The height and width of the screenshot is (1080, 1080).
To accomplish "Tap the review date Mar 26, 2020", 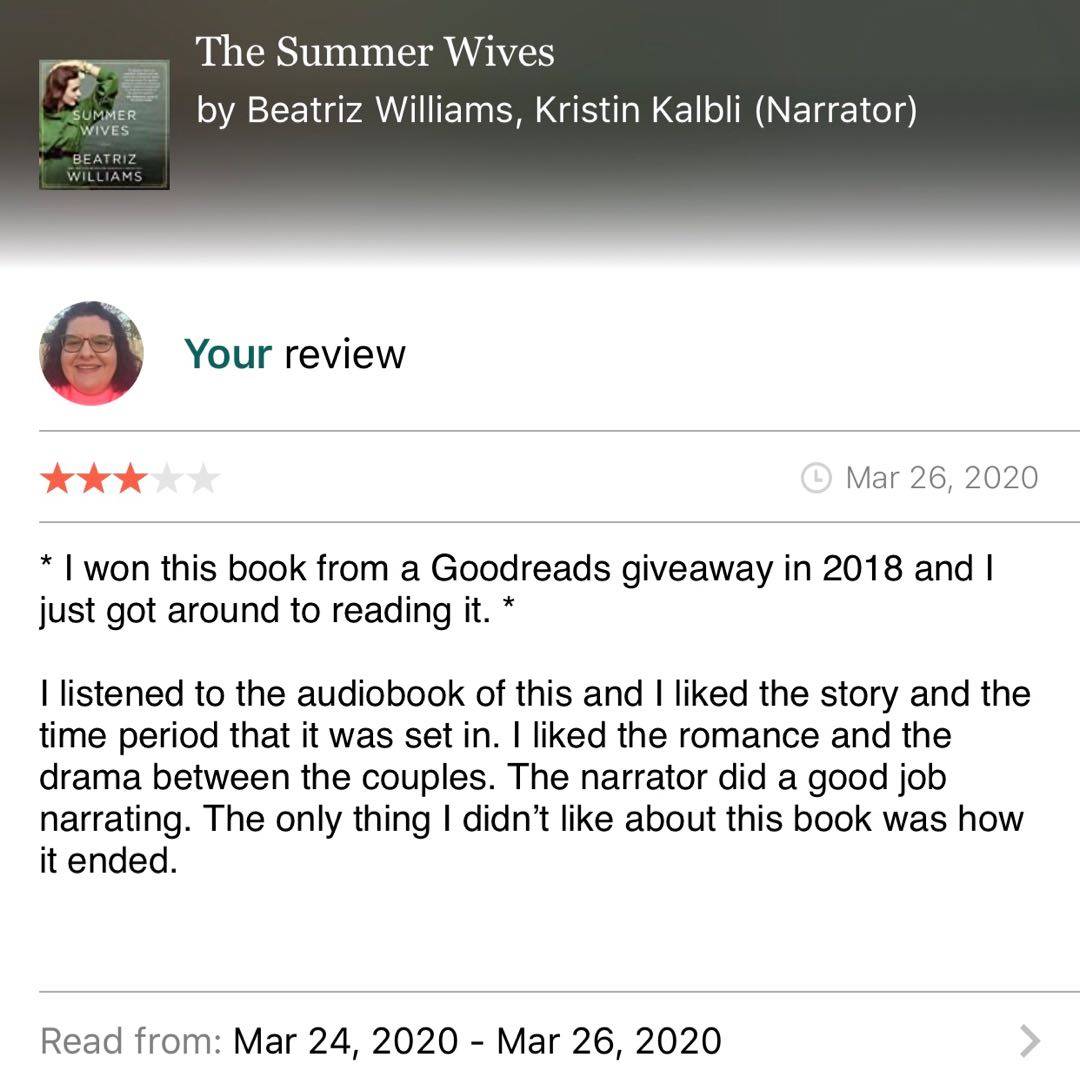I will tap(941, 478).
